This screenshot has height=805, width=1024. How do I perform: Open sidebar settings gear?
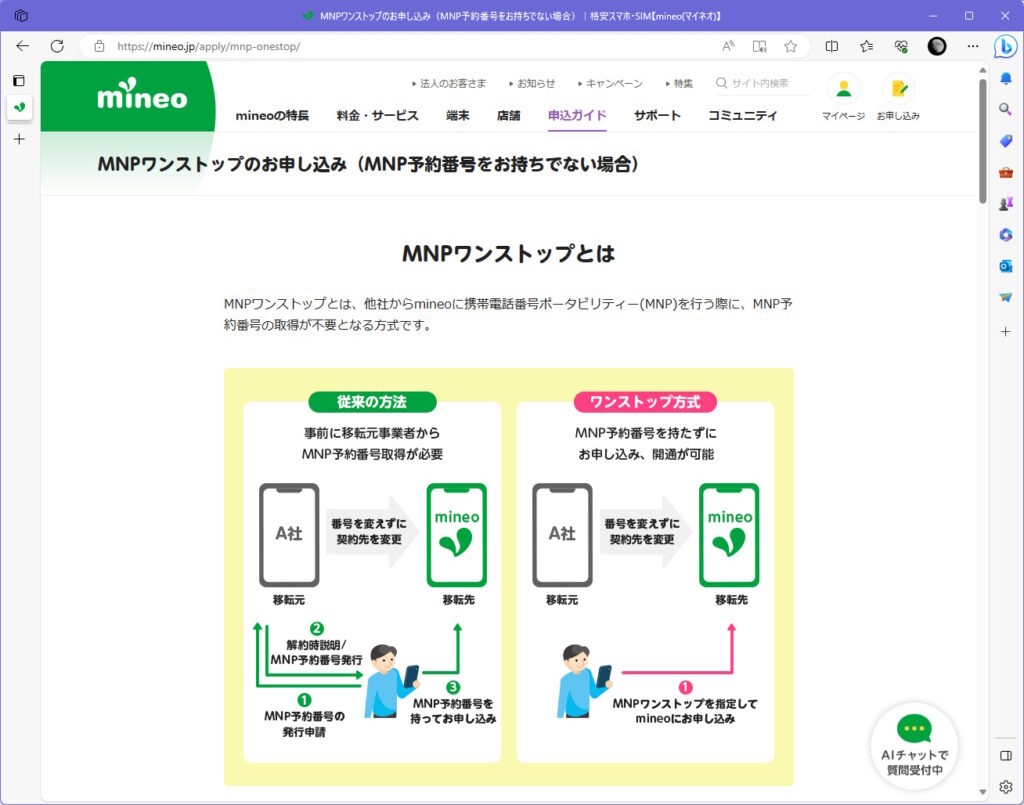[x=1006, y=787]
